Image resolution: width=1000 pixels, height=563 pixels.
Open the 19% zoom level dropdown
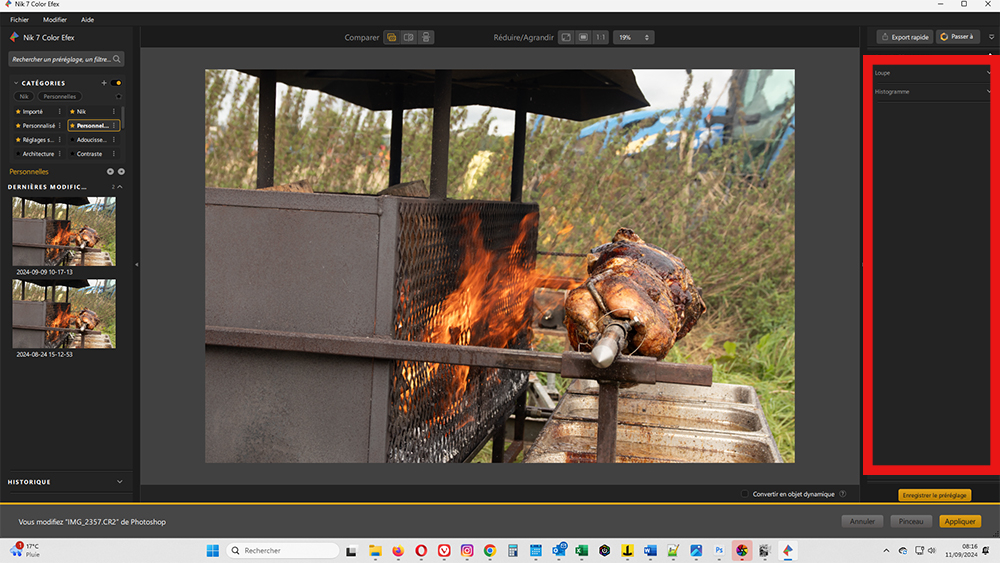coord(632,37)
